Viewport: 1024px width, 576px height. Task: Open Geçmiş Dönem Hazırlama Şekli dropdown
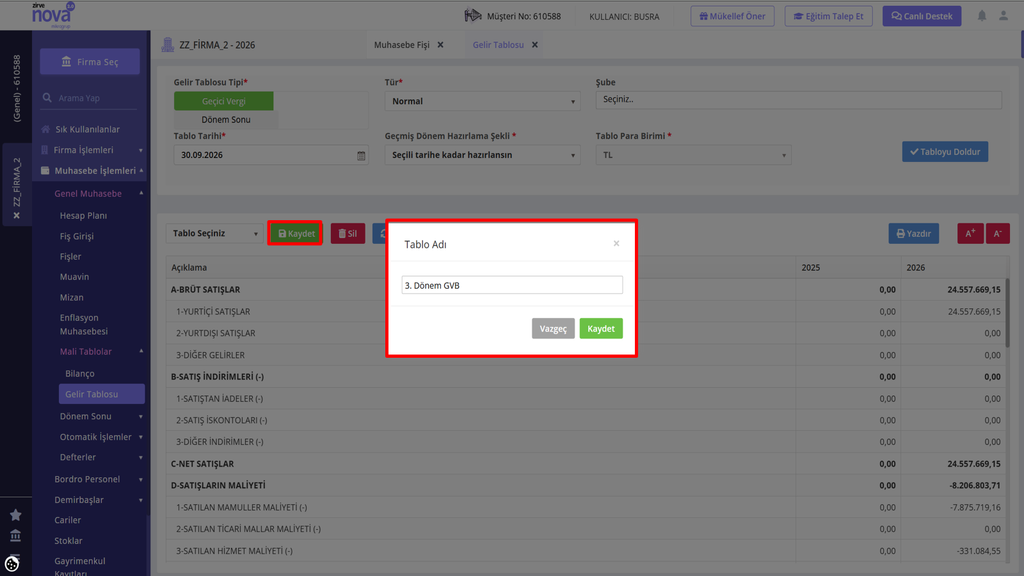482,155
